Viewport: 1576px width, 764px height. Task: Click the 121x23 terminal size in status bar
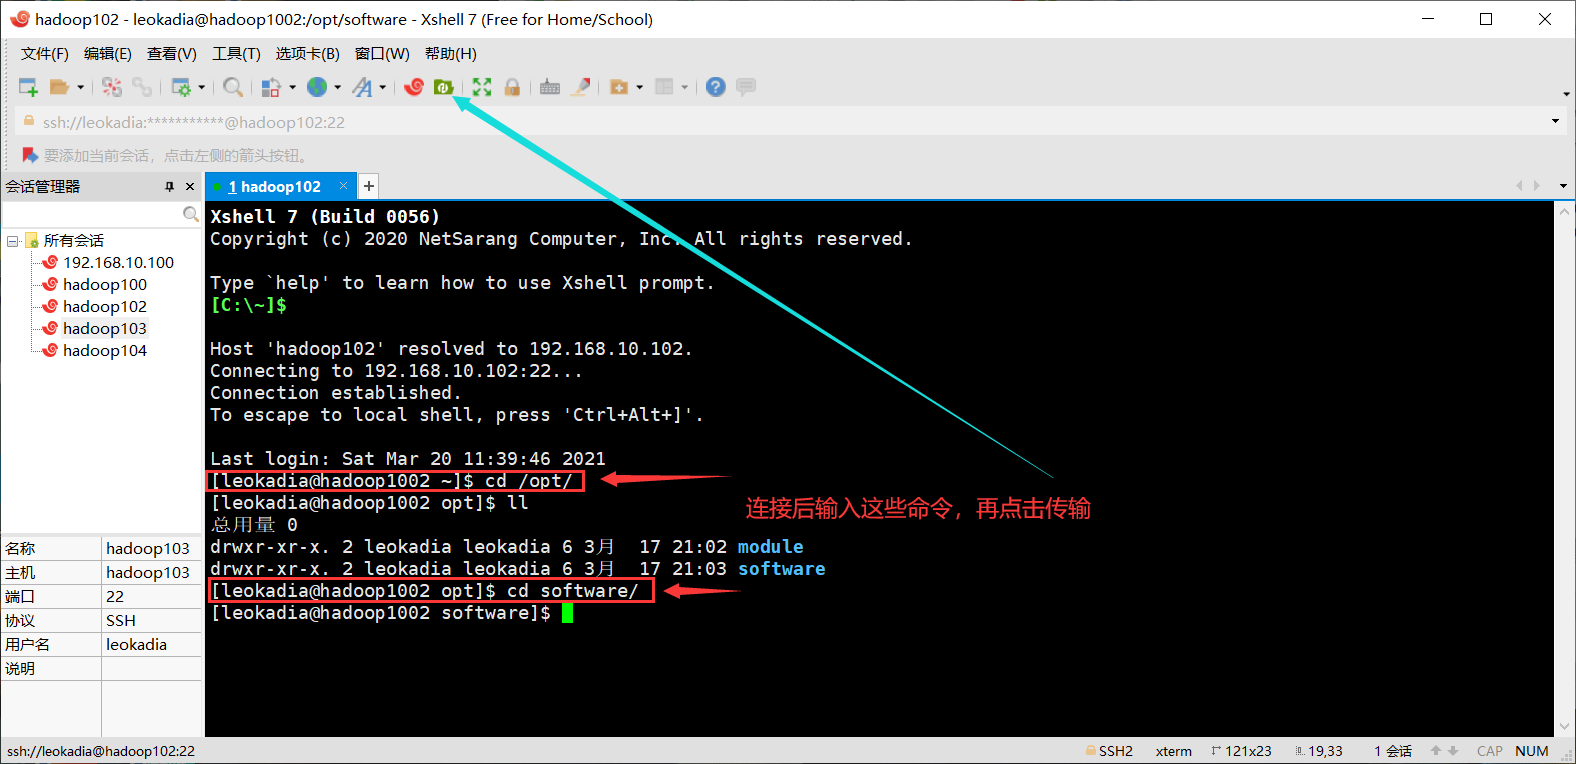[1241, 751]
